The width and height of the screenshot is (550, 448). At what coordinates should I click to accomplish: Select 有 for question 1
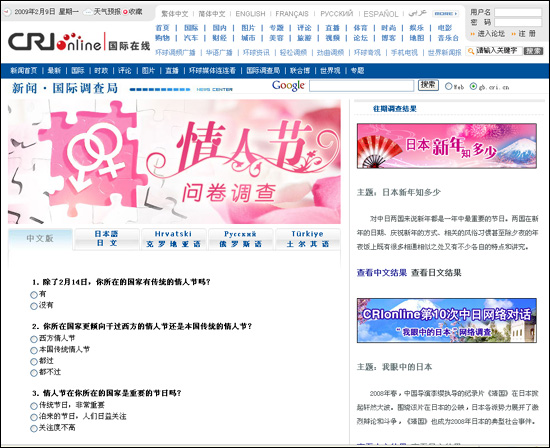[x=34, y=295]
